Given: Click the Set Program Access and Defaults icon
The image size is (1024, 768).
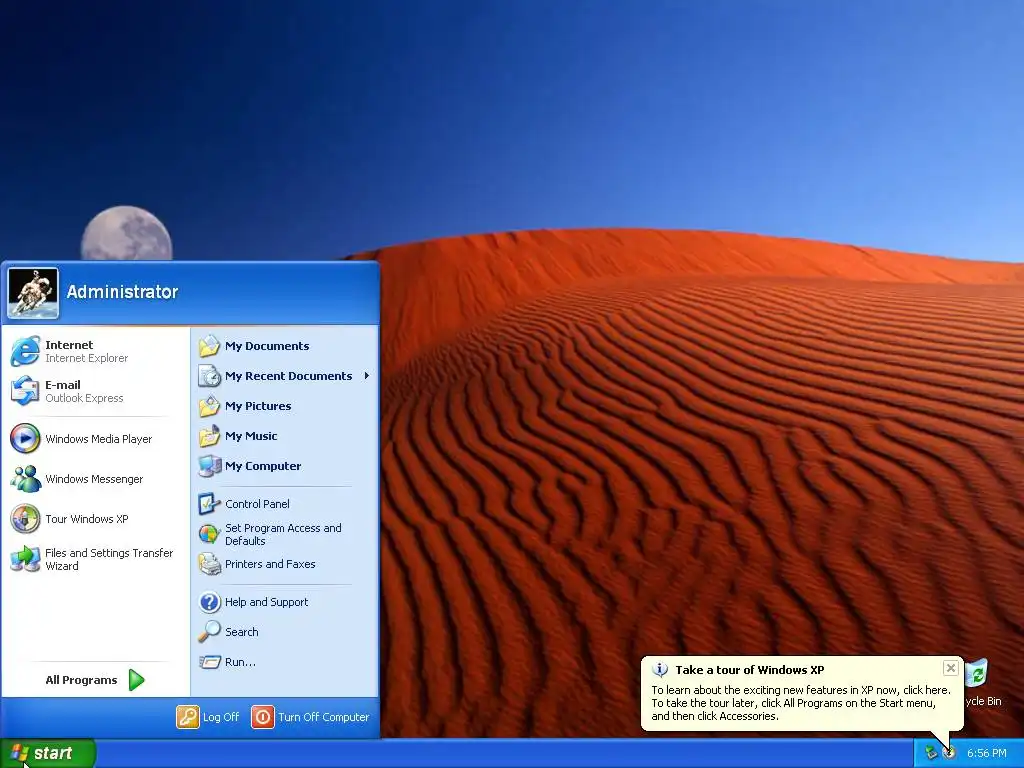Looking at the screenshot, I should pyautogui.click(x=210, y=534).
